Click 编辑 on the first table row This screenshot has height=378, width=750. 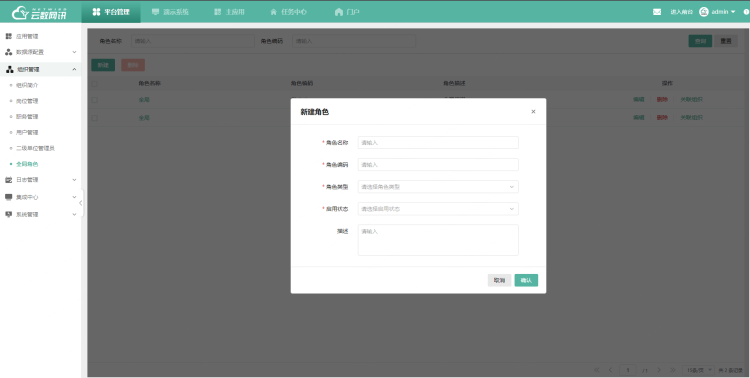point(639,100)
